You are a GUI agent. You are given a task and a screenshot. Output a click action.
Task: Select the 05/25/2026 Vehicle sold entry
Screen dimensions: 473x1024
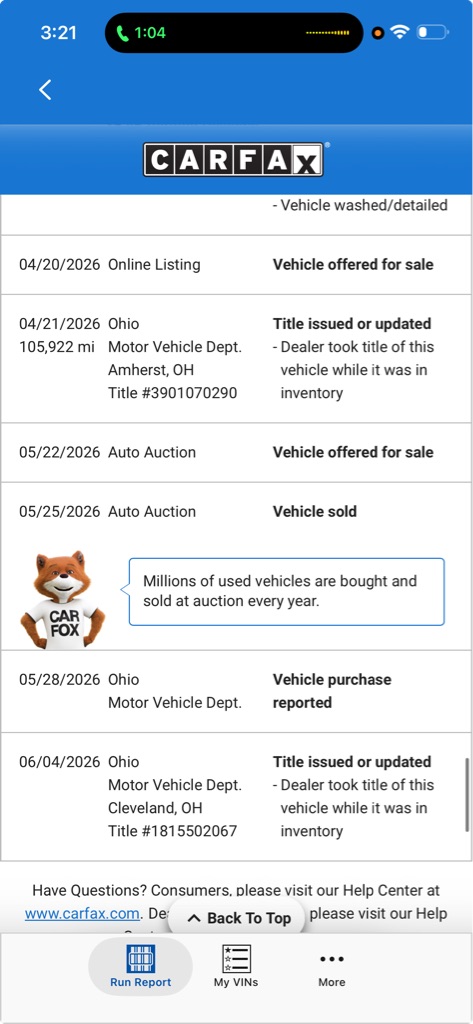236,511
